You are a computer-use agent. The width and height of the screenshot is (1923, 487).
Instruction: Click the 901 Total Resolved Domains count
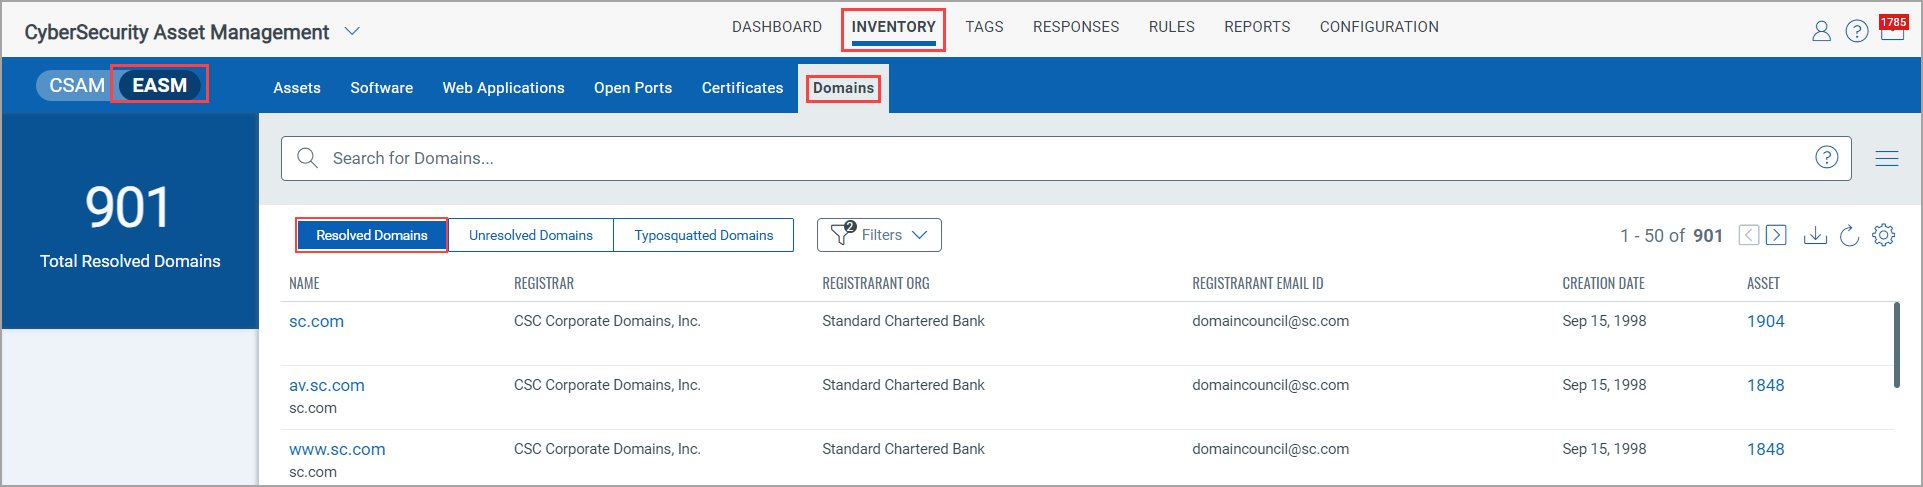[x=129, y=208]
